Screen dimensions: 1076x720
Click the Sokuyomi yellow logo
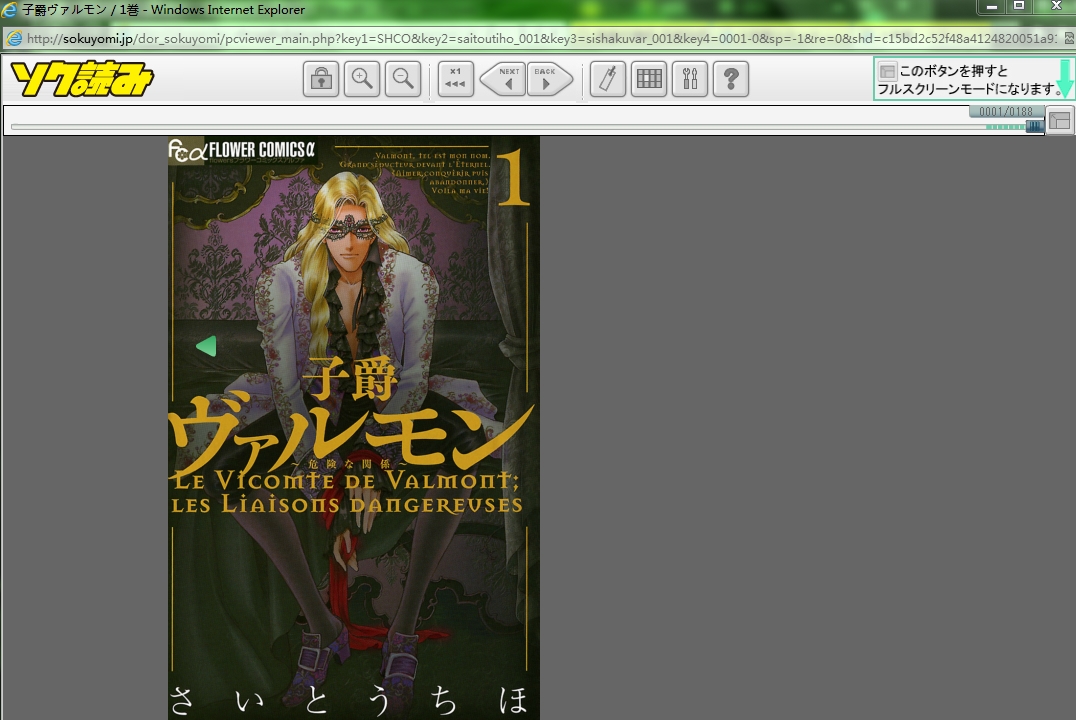click(x=82, y=78)
